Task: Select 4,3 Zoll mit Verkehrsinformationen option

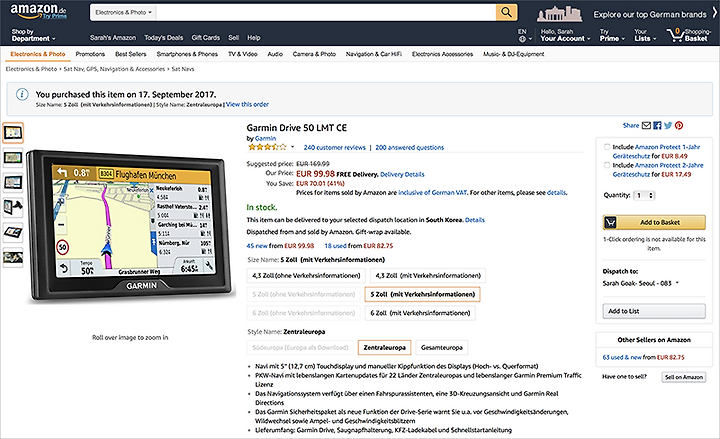Action: pos(428,276)
